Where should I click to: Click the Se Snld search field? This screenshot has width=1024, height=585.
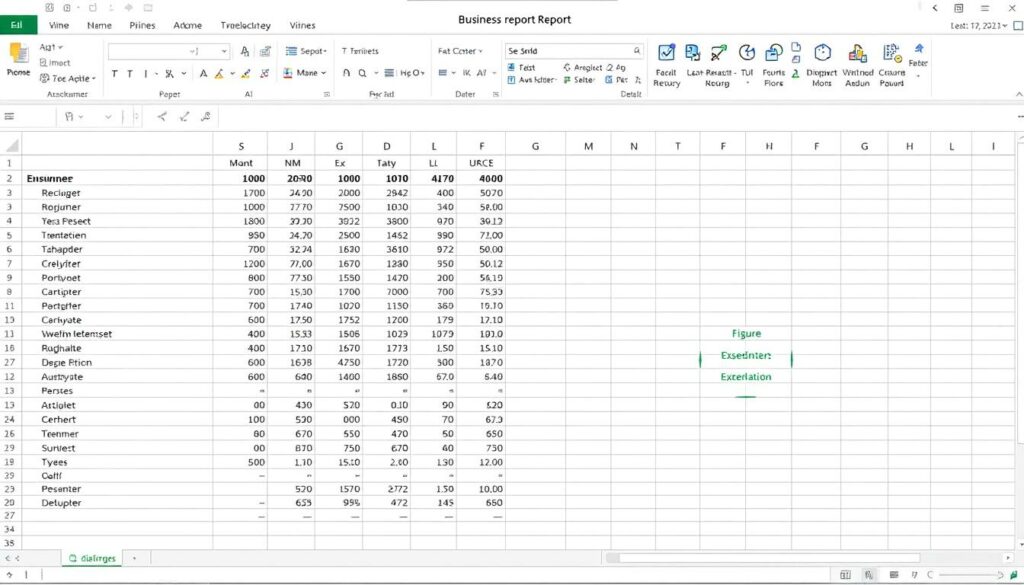click(x=574, y=51)
